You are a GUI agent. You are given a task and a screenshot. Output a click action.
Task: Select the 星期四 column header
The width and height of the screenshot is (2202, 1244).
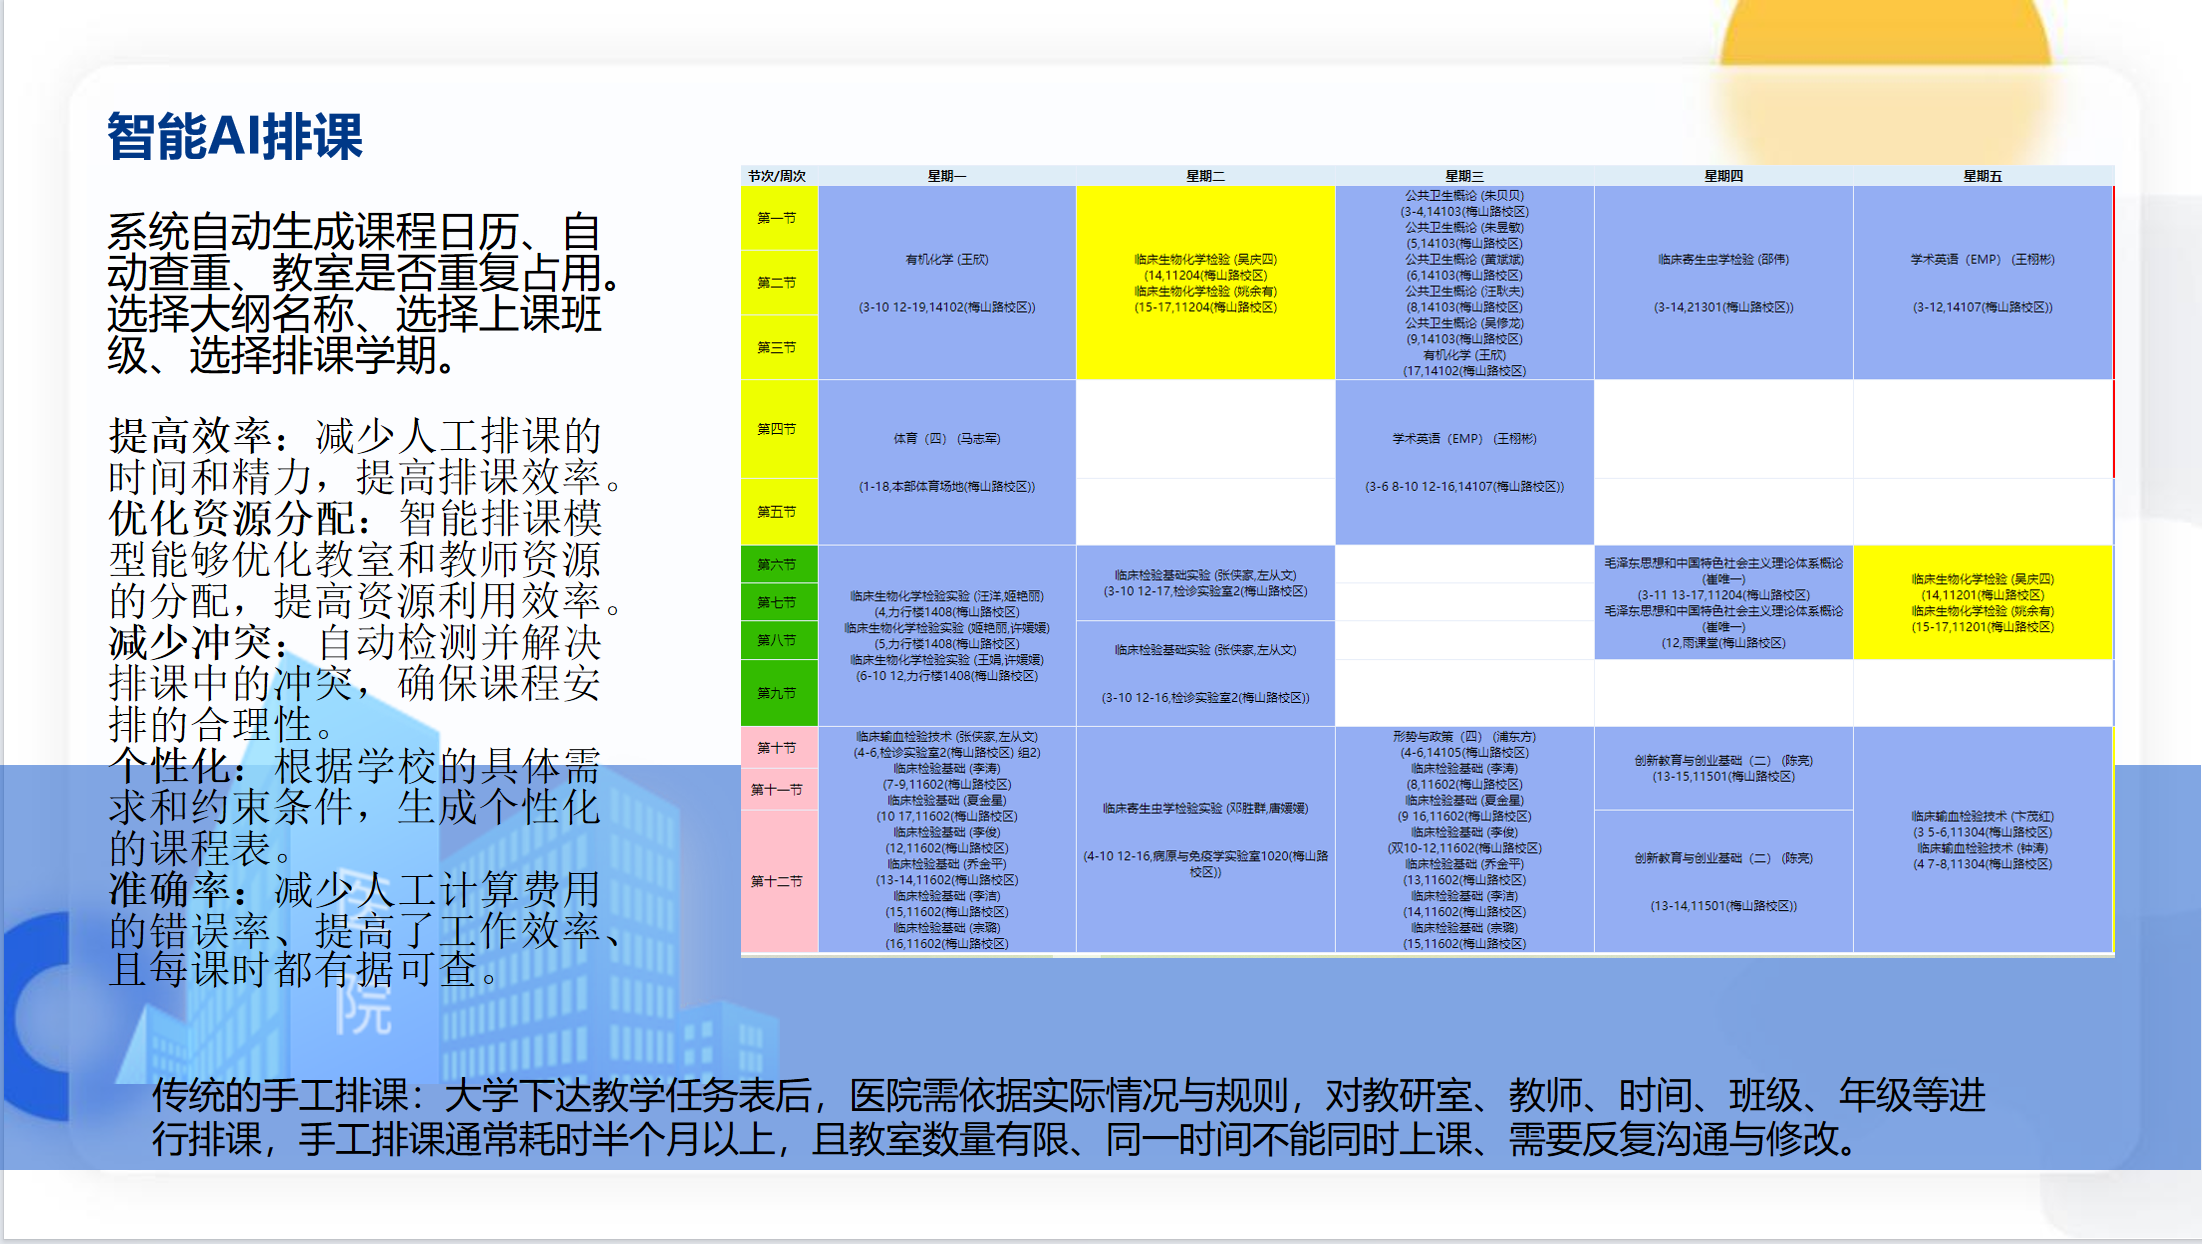(1723, 176)
